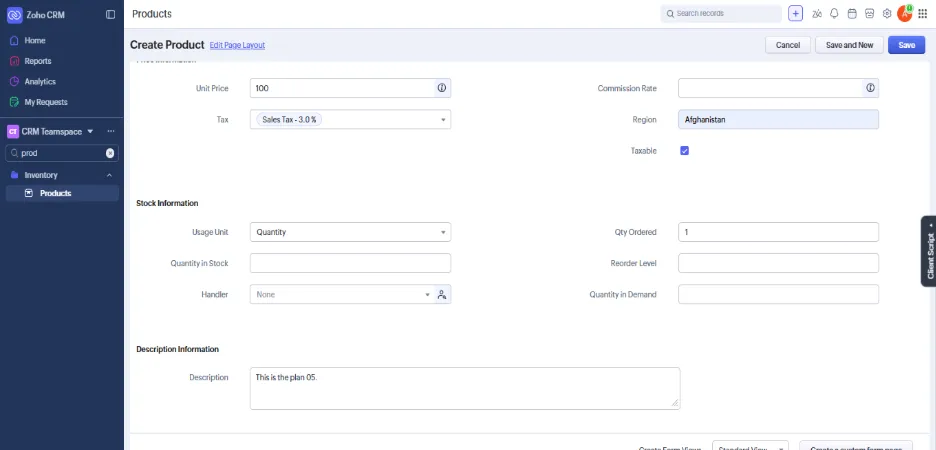Viewport: 936px width, 450px height.
Task: Click the Quantity in Demand field
Action: tap(778, 294)
